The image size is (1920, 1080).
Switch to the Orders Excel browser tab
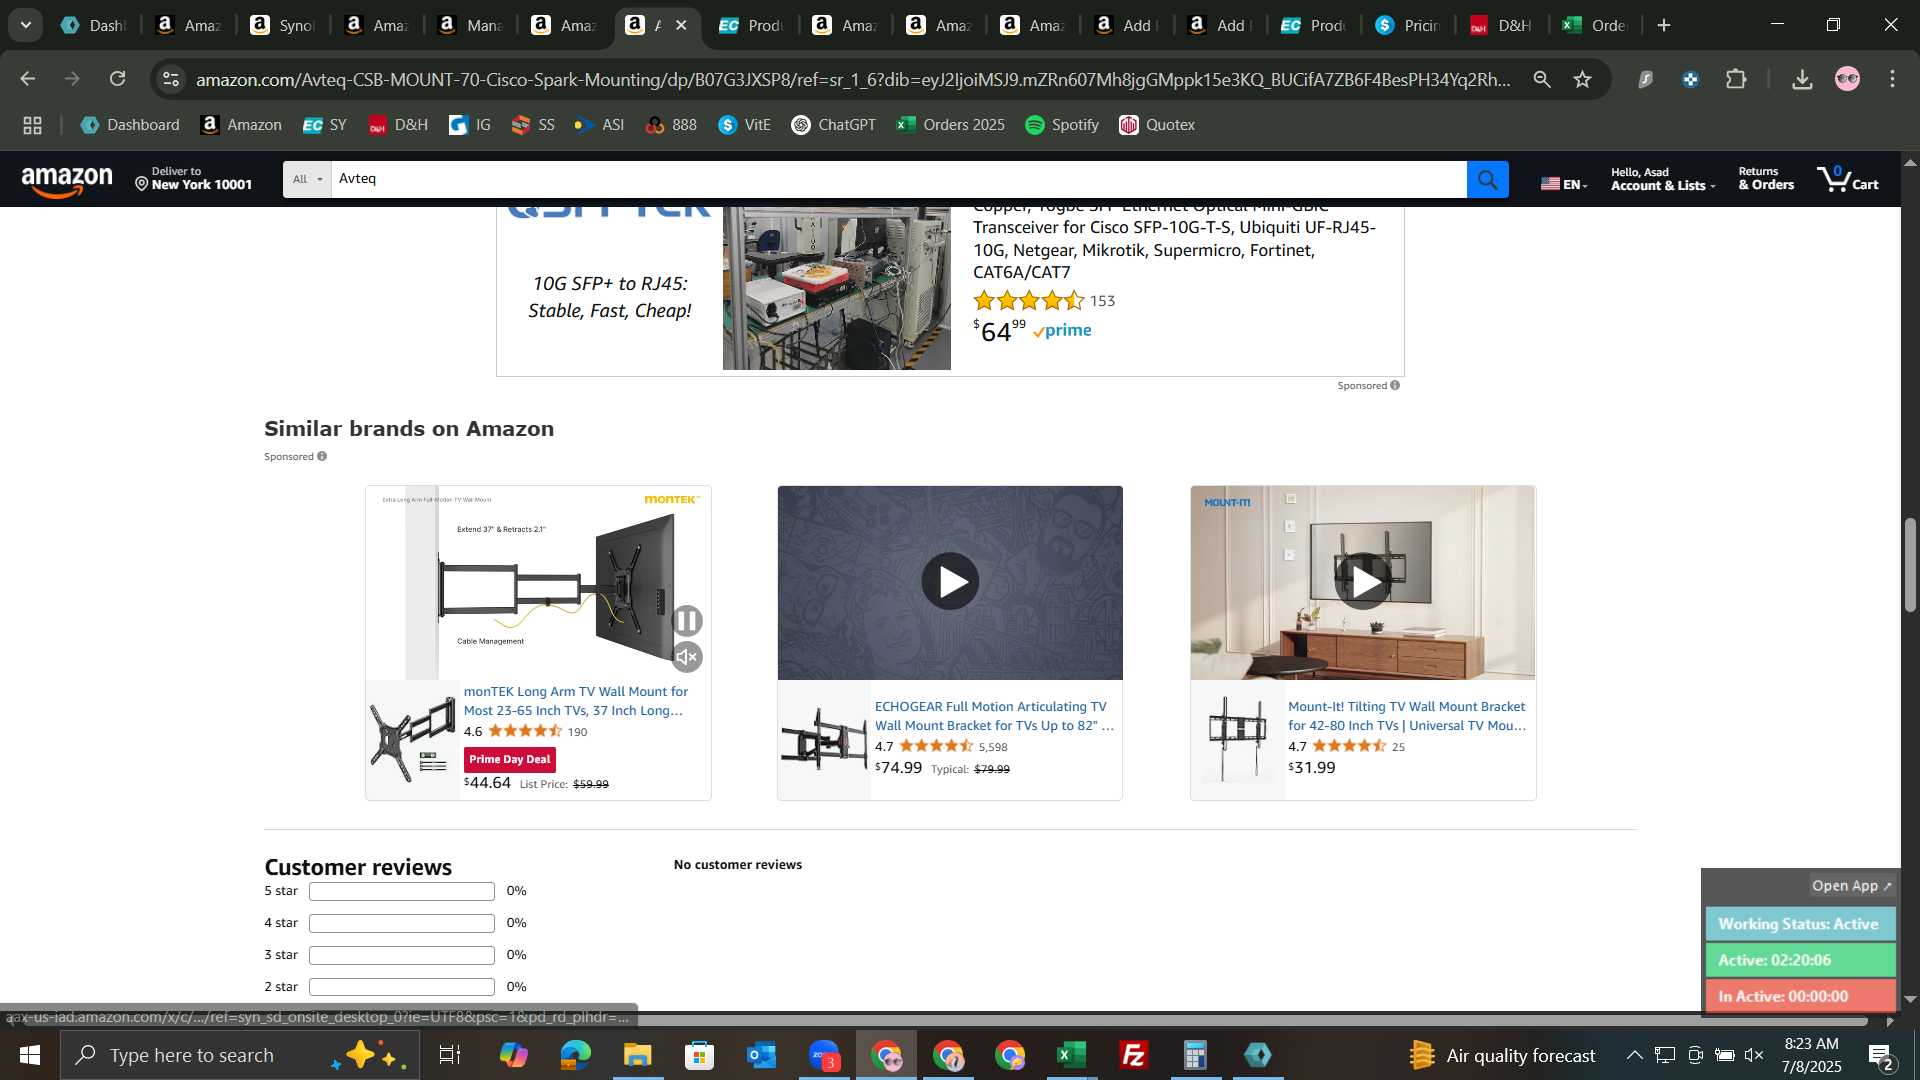pos(1595,25)
